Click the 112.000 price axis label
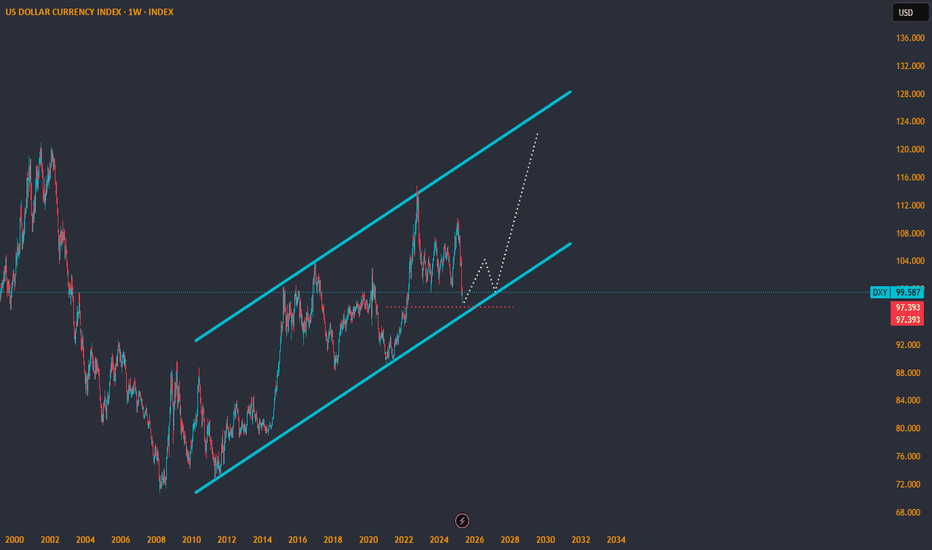The image size is (932, 550). point(910,205)
